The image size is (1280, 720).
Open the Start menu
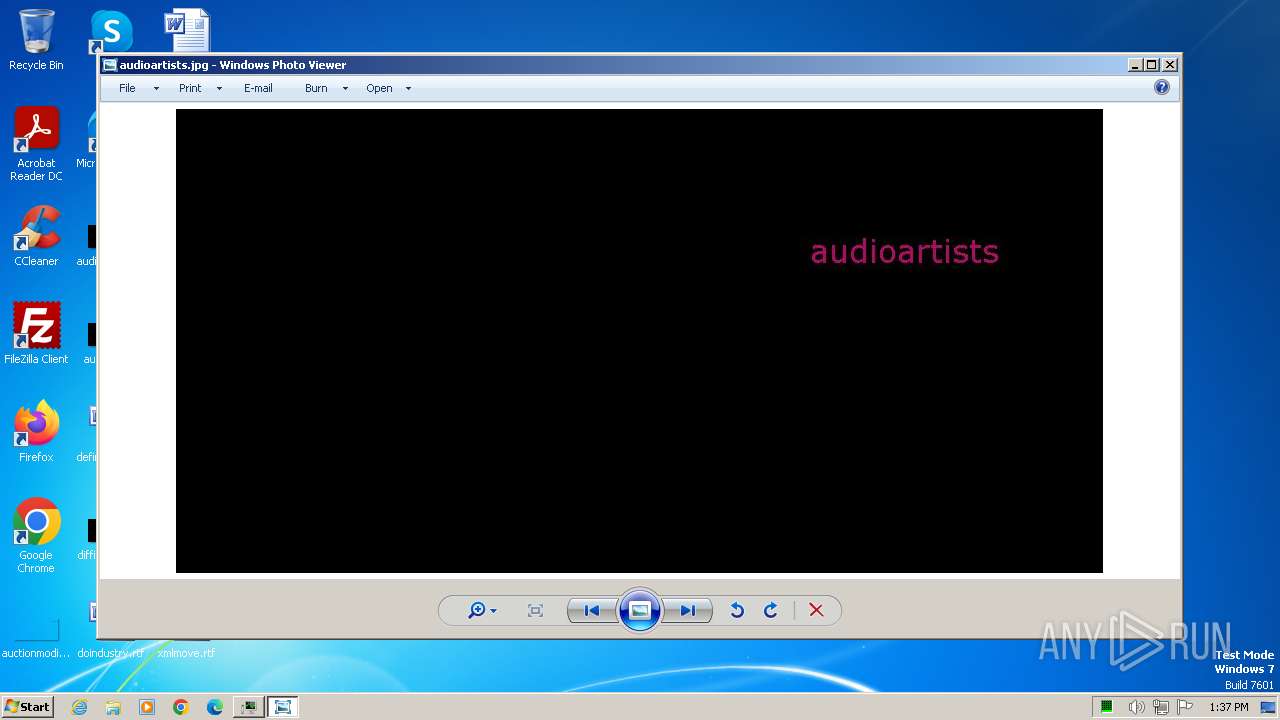point(27,706)
